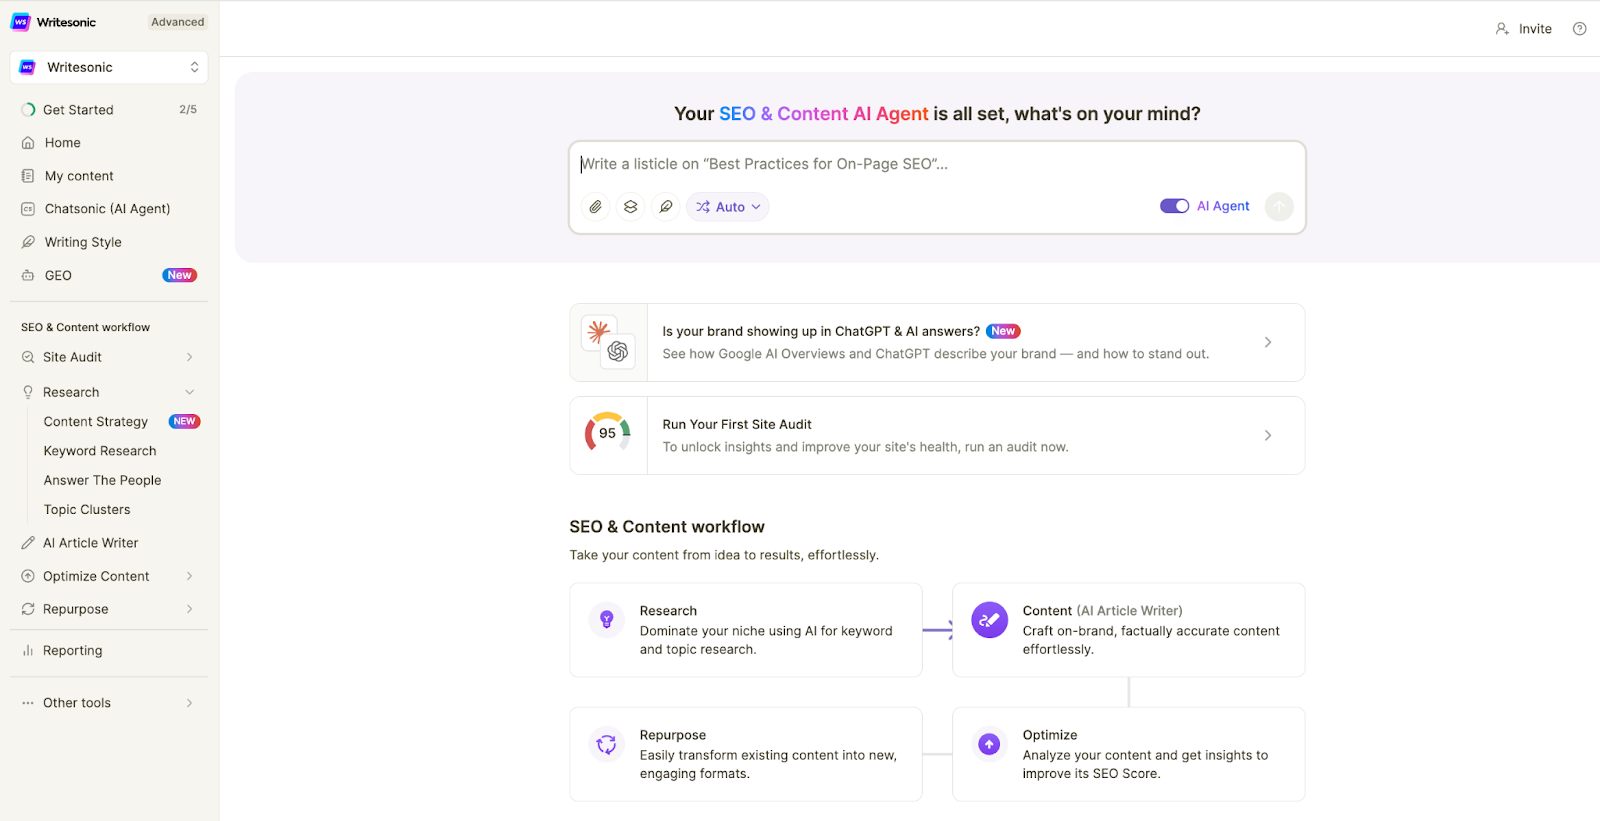Click the 95 site audit score gauge
This screenshot has height=821, width=1600.
608,433
